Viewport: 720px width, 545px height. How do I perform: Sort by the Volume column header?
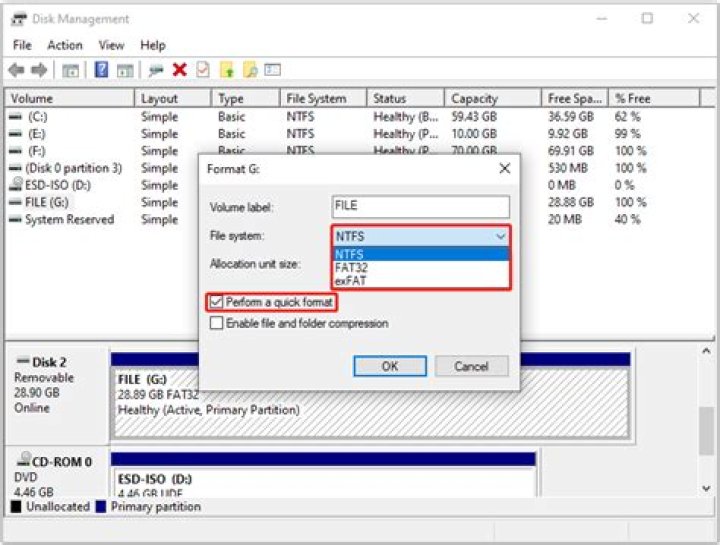coord(70,98)
